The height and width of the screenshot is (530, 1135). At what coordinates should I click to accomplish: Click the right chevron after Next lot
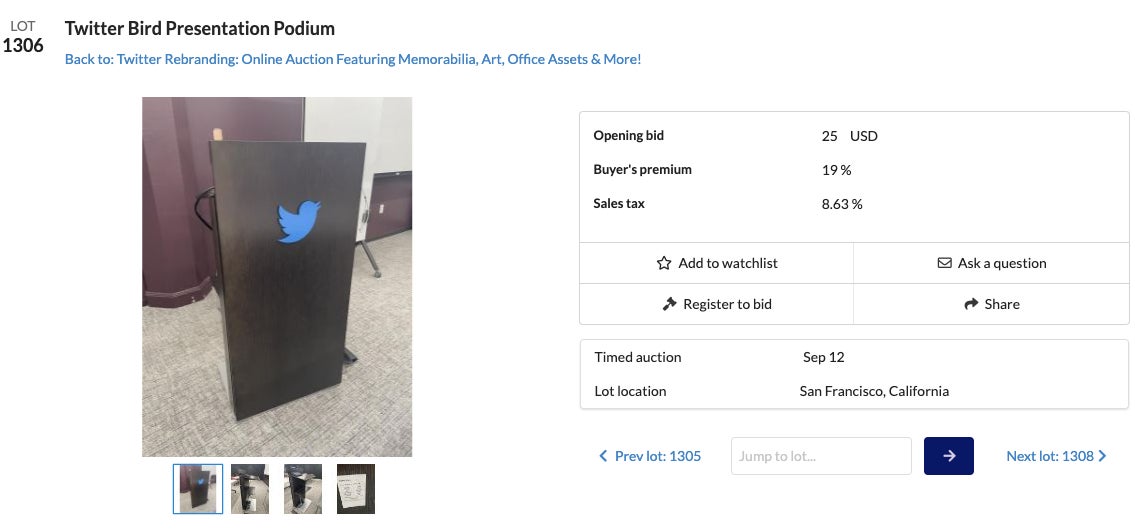(1102, 457)
